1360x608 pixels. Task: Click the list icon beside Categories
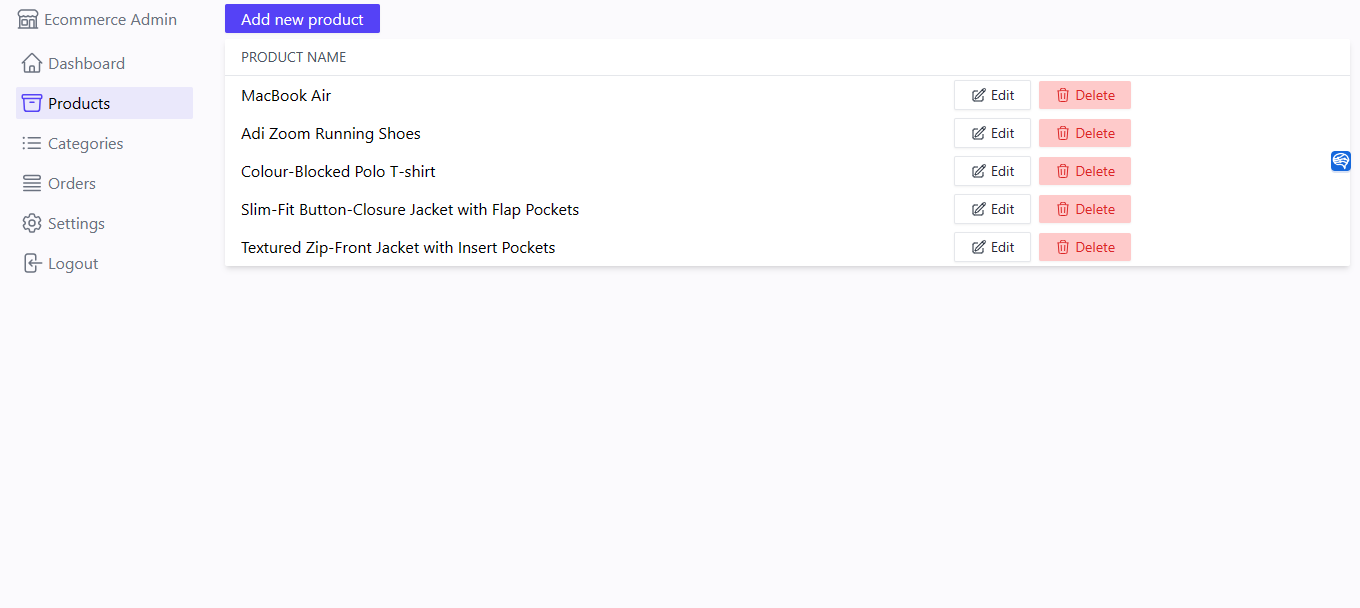click(31, 142)
